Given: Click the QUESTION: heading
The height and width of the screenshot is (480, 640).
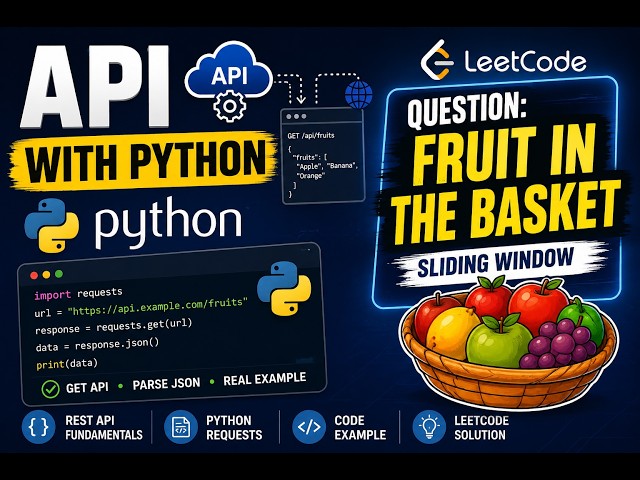Looking at the screenshot, I should click(x=467, y=108).
